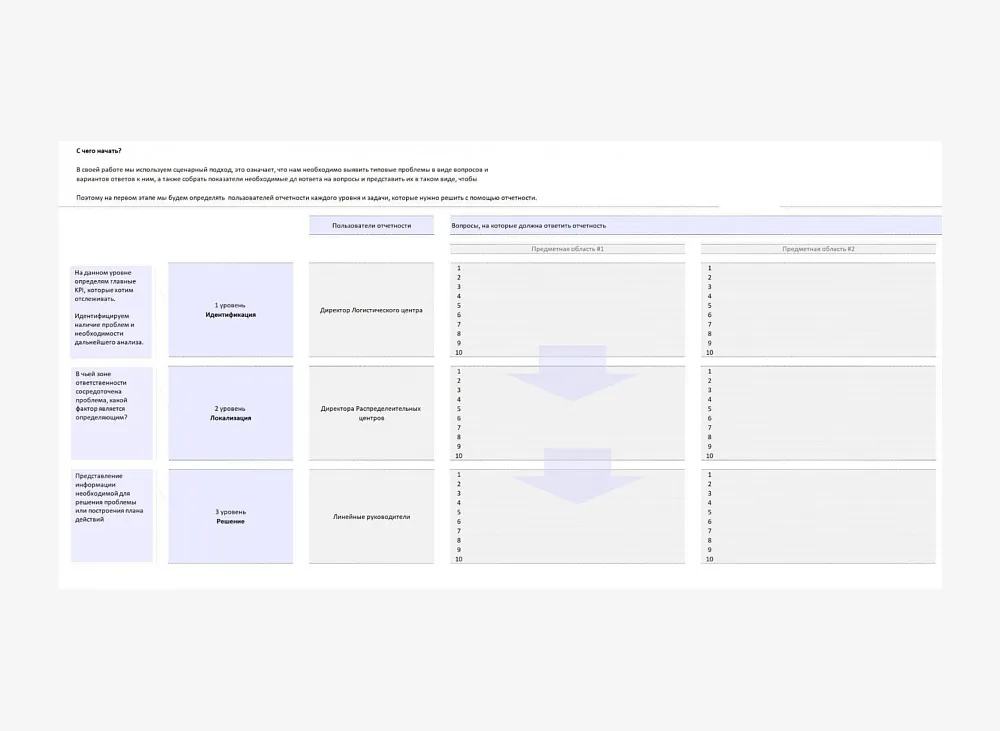Select the 'Директора Распределительных центров' cell
This screenshot has width=1000, height=731.
point(371,413)
